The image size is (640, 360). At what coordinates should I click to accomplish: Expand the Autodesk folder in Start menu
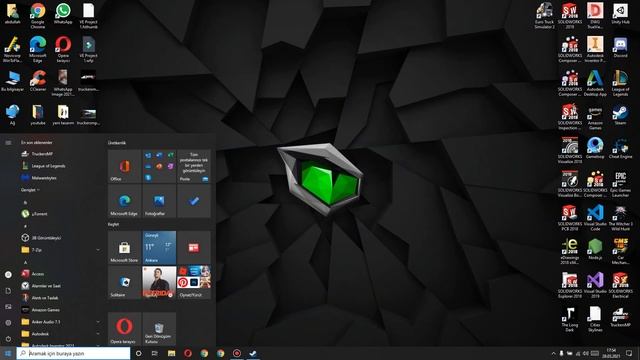pos(60,334)
